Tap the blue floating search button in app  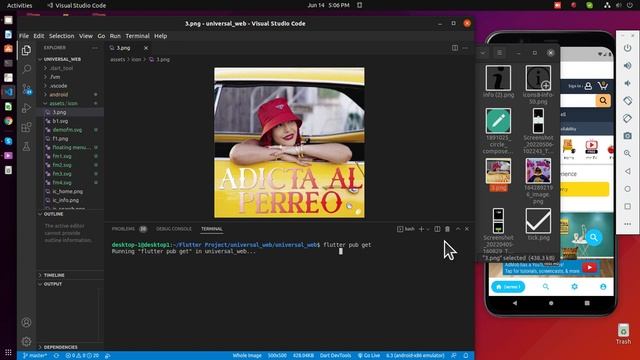[593, 237]
